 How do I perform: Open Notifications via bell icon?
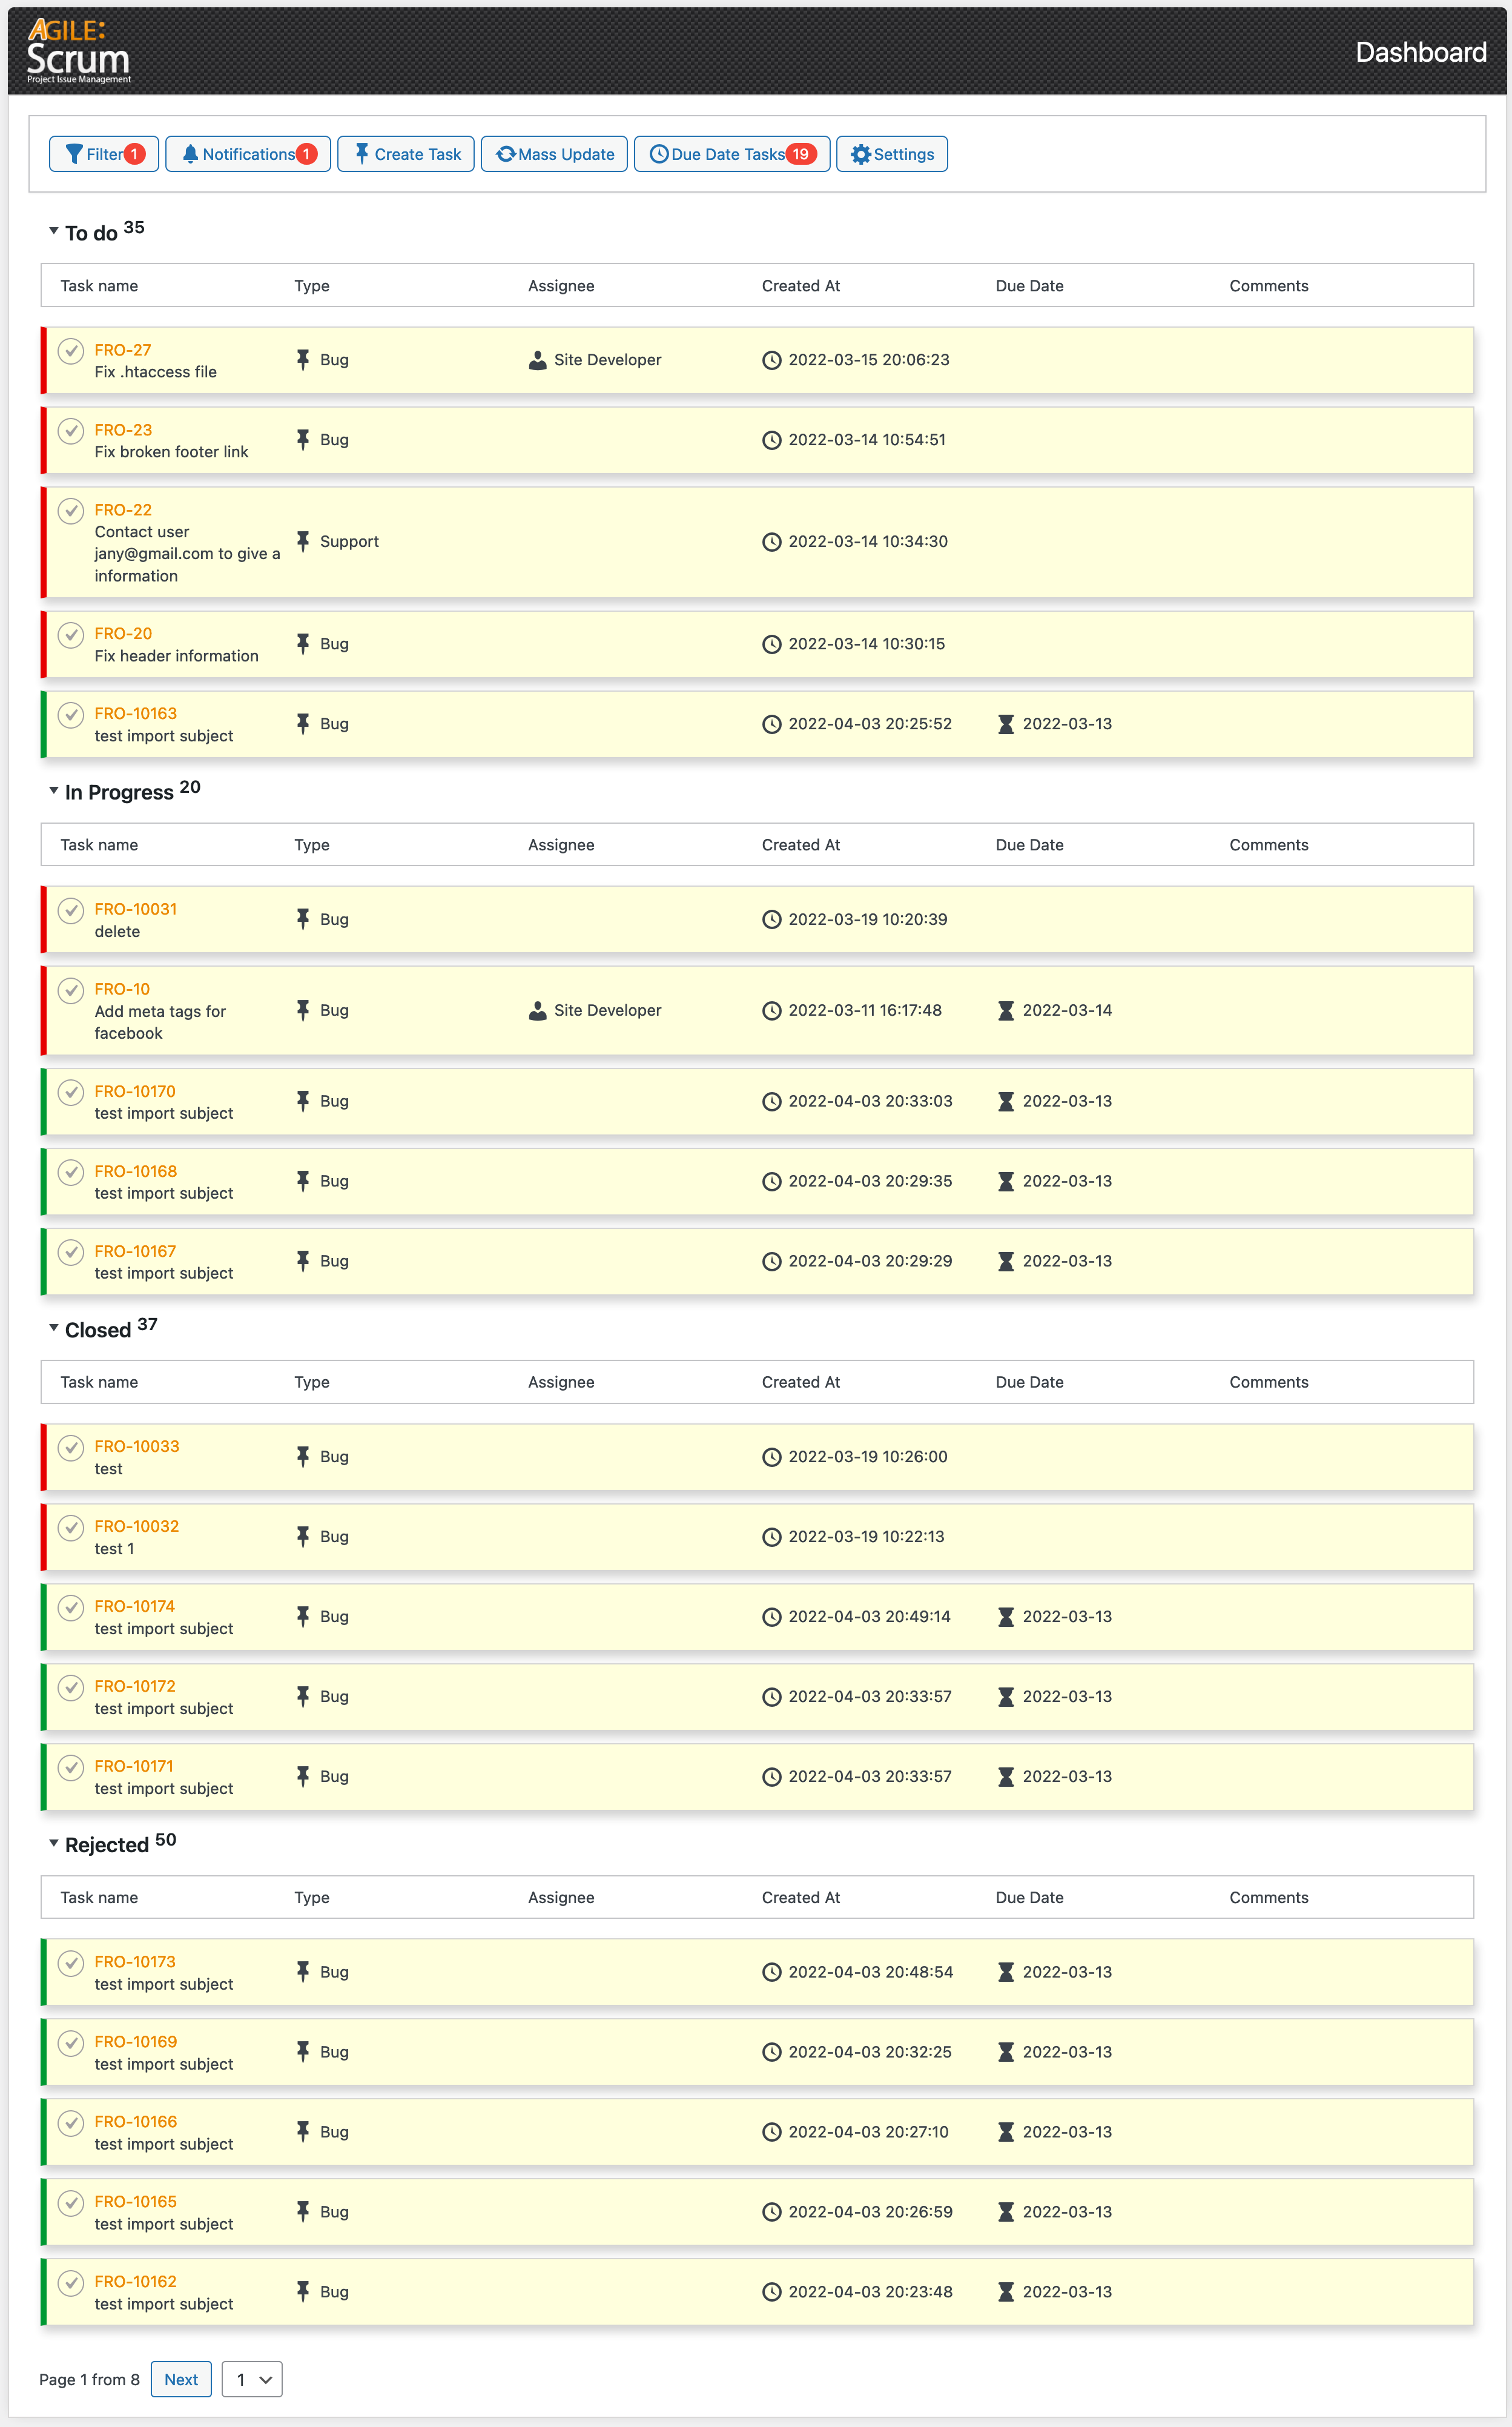[192, 154]
